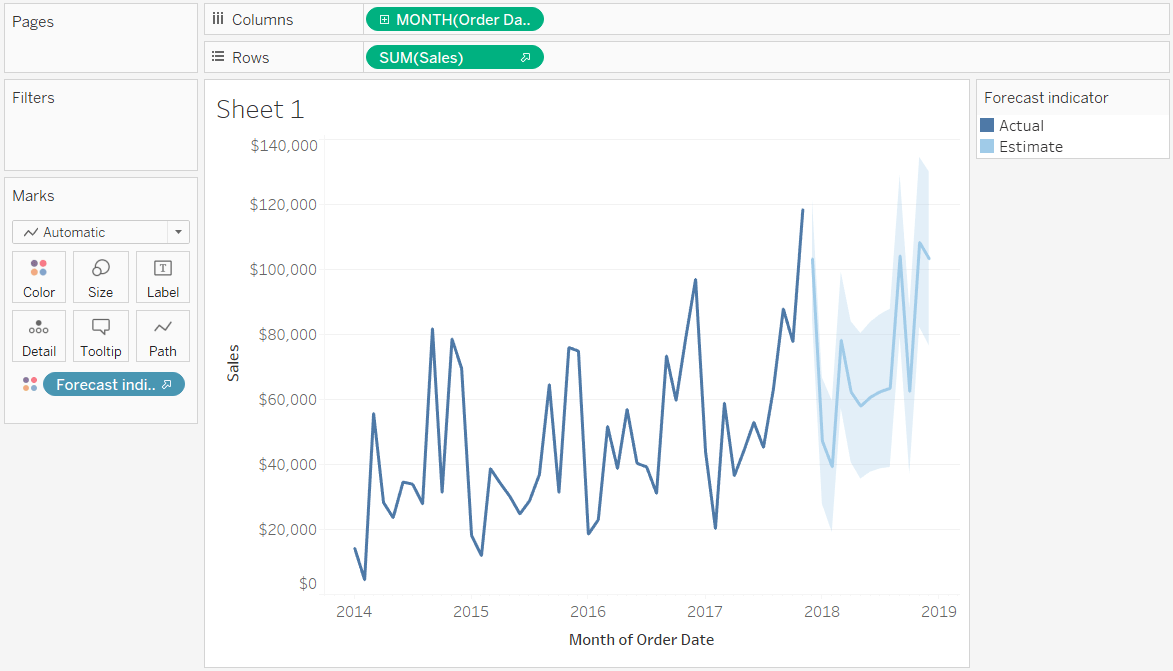Click the Columns shelf icon
Viewport: 1173px width, 671px height.
point(219,18)
